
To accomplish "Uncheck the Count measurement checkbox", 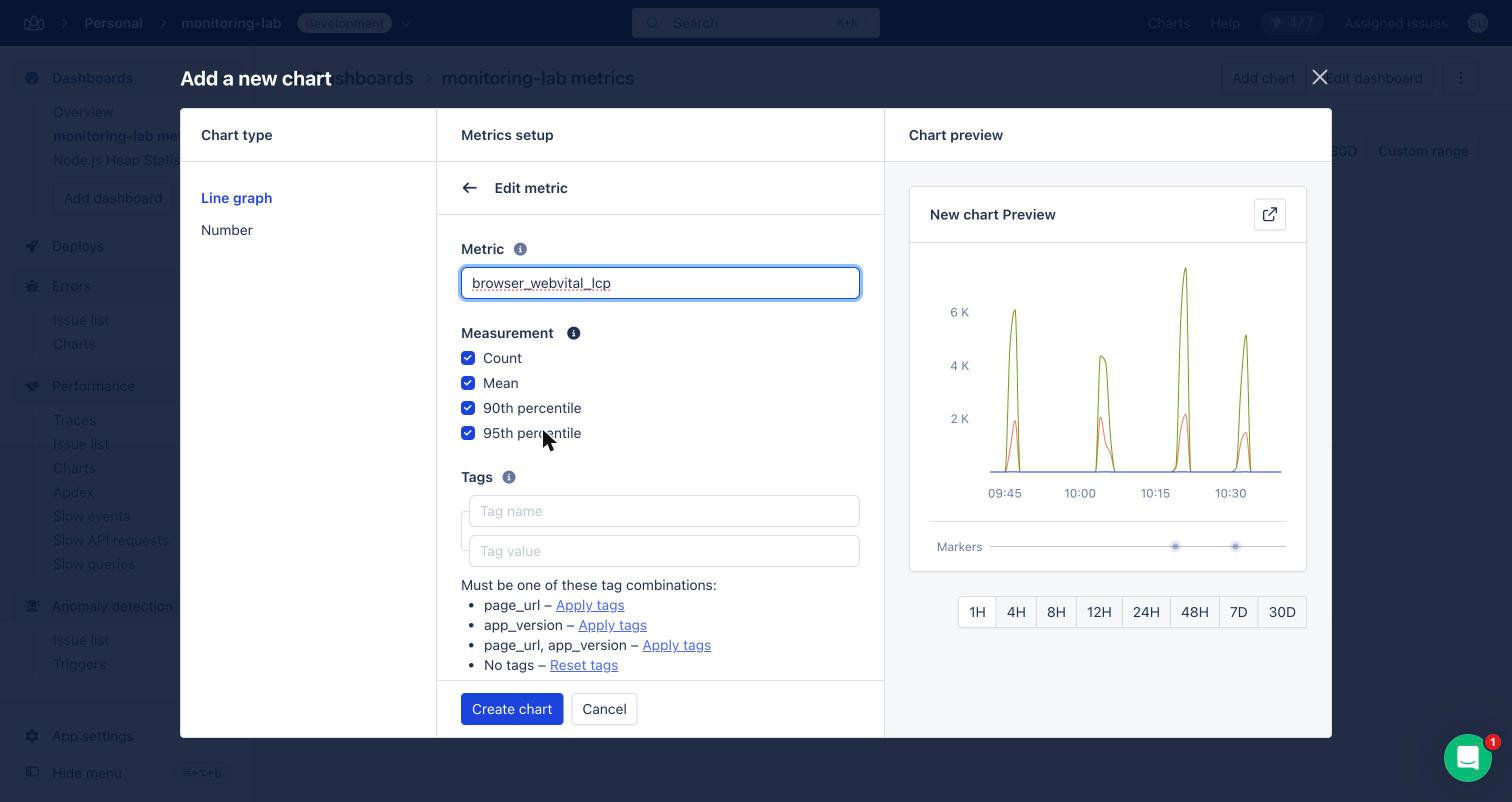I will click(x=468, y=358).
